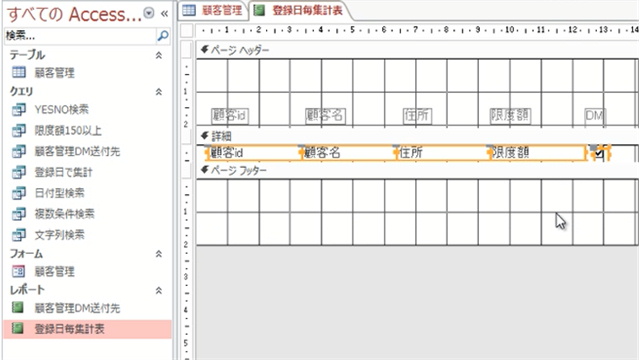Click the 顧客管理 form icon
This screenshot has width=640, height=360.
point(19,271)
